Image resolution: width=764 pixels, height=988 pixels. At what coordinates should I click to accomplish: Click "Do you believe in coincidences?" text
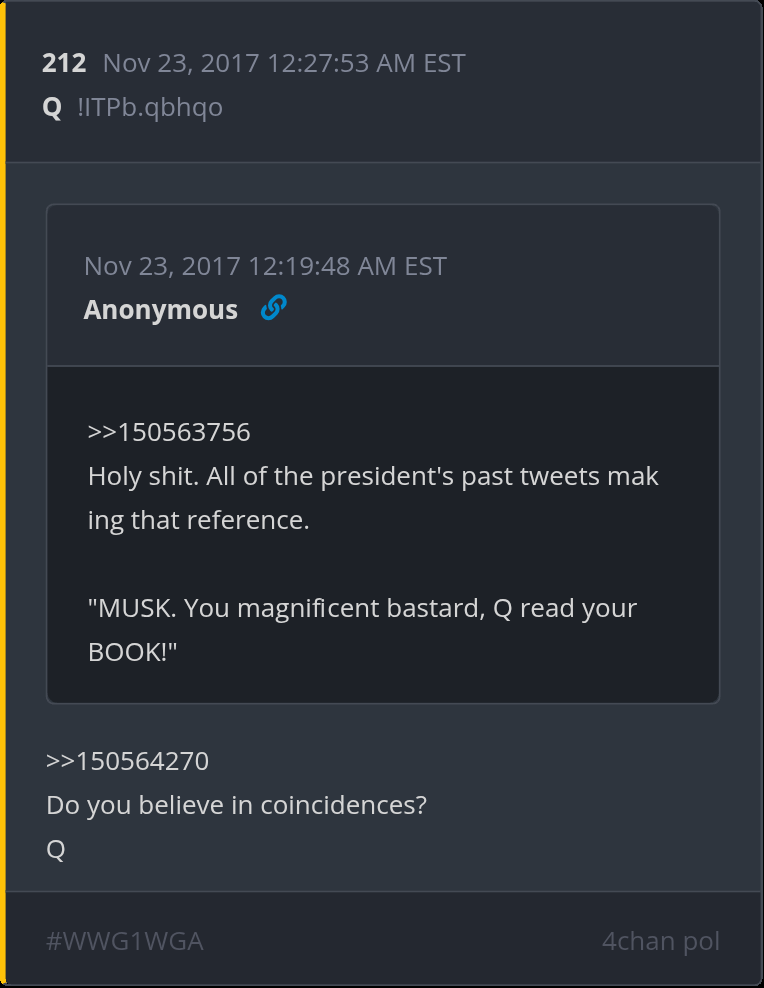pyautogui.click(x=236, y=805)
